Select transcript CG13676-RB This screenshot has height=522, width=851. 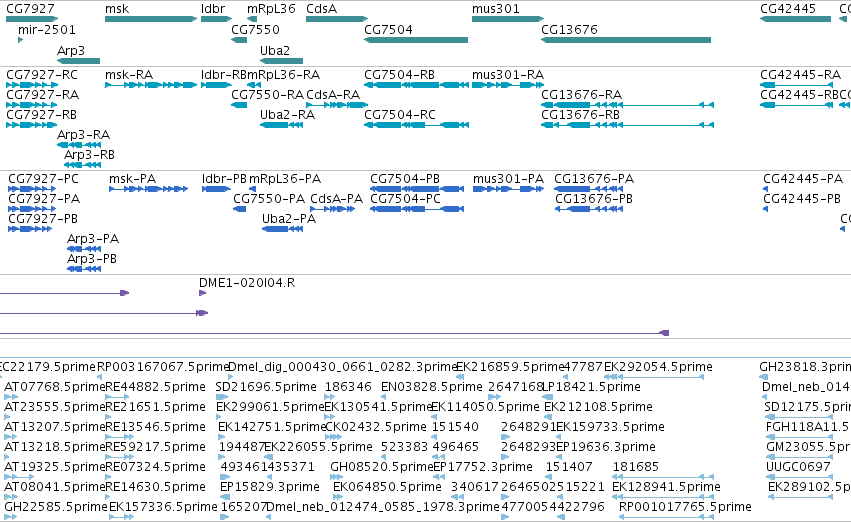coord(580,115)
